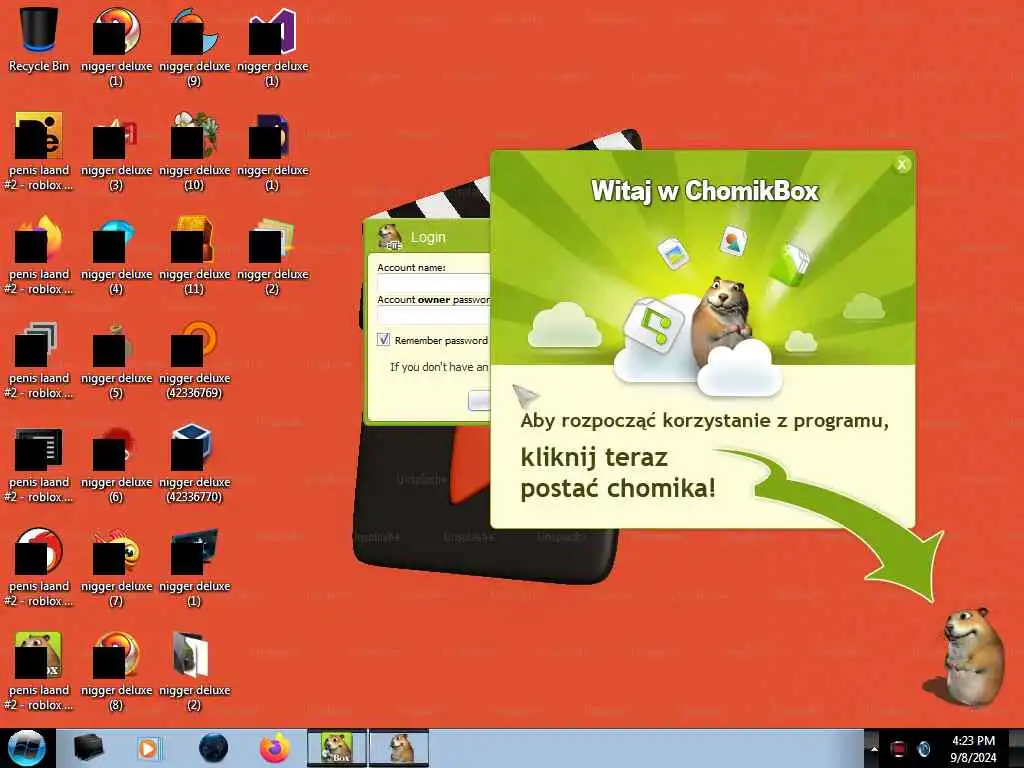Select the desktop shortcut numbered (6)
Screen dimensions: 1024x768
[x=116, y=462]
